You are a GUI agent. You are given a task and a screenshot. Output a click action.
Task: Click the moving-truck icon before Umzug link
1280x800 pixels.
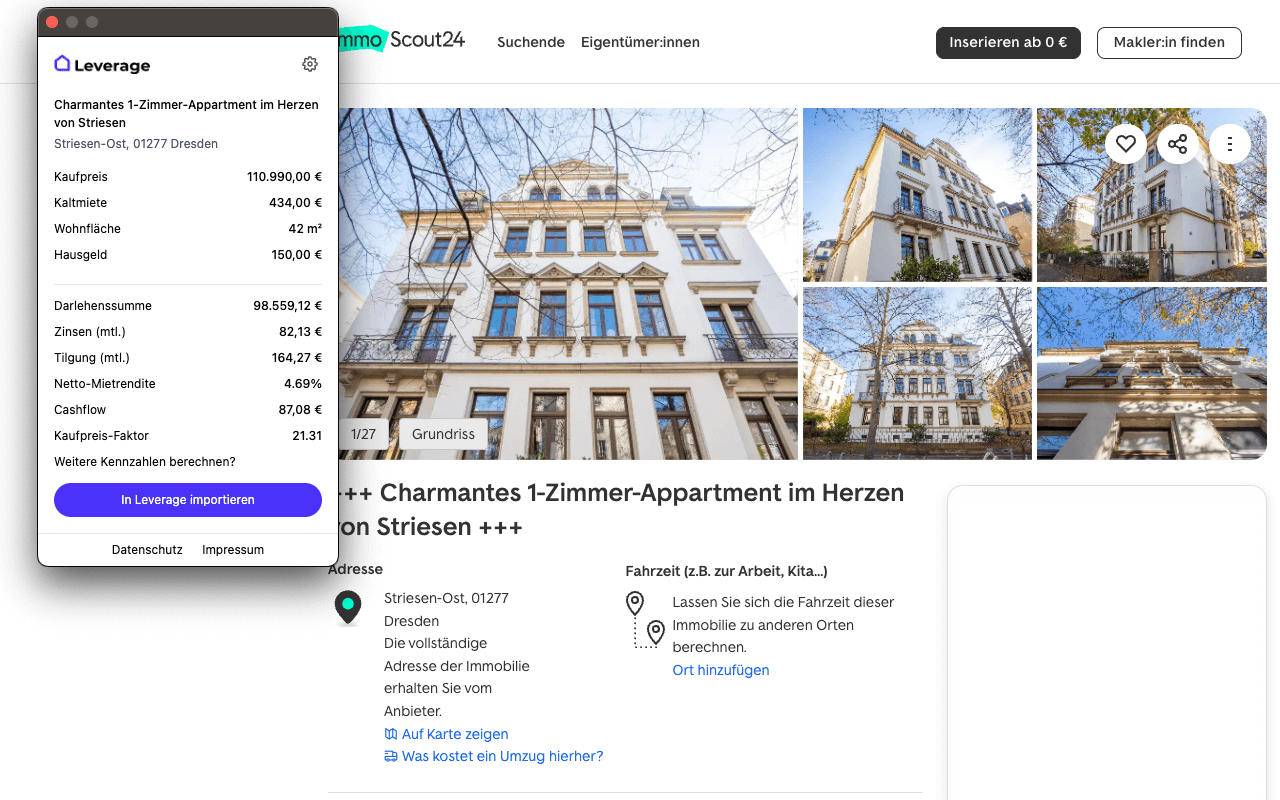pyautogui.click(x=389, y=756)
